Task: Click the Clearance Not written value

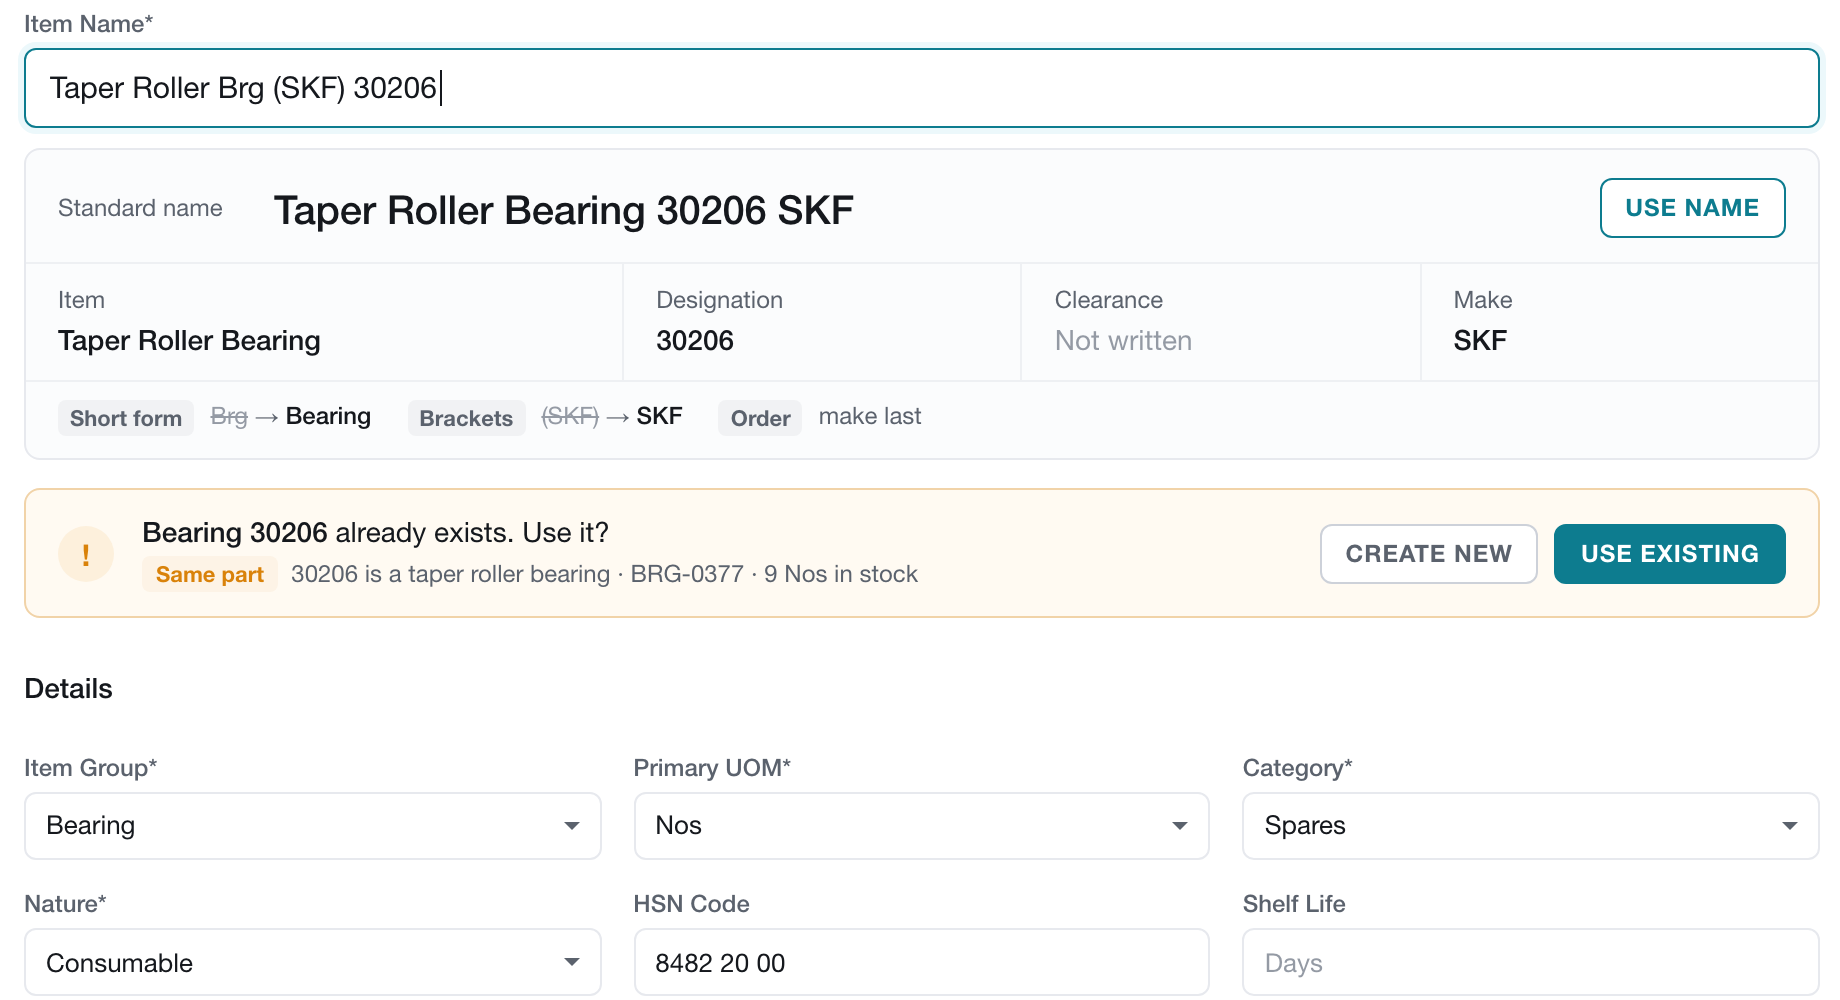Action: pyautogui.click(x=1123, y=341)
